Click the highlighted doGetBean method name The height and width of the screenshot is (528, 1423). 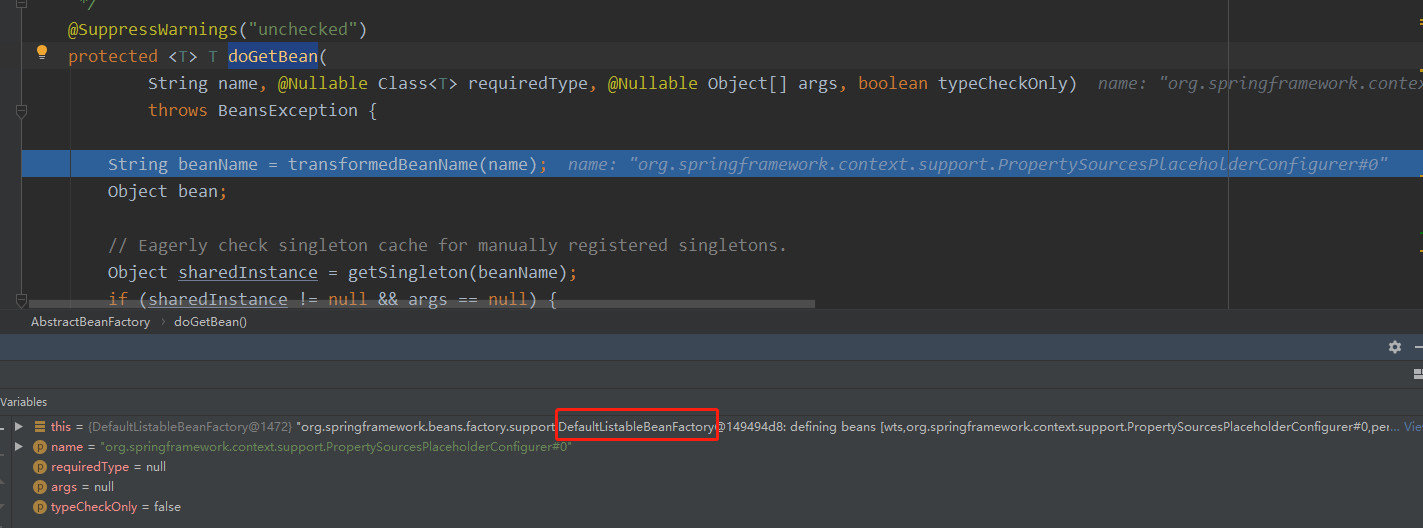(272, 56)
